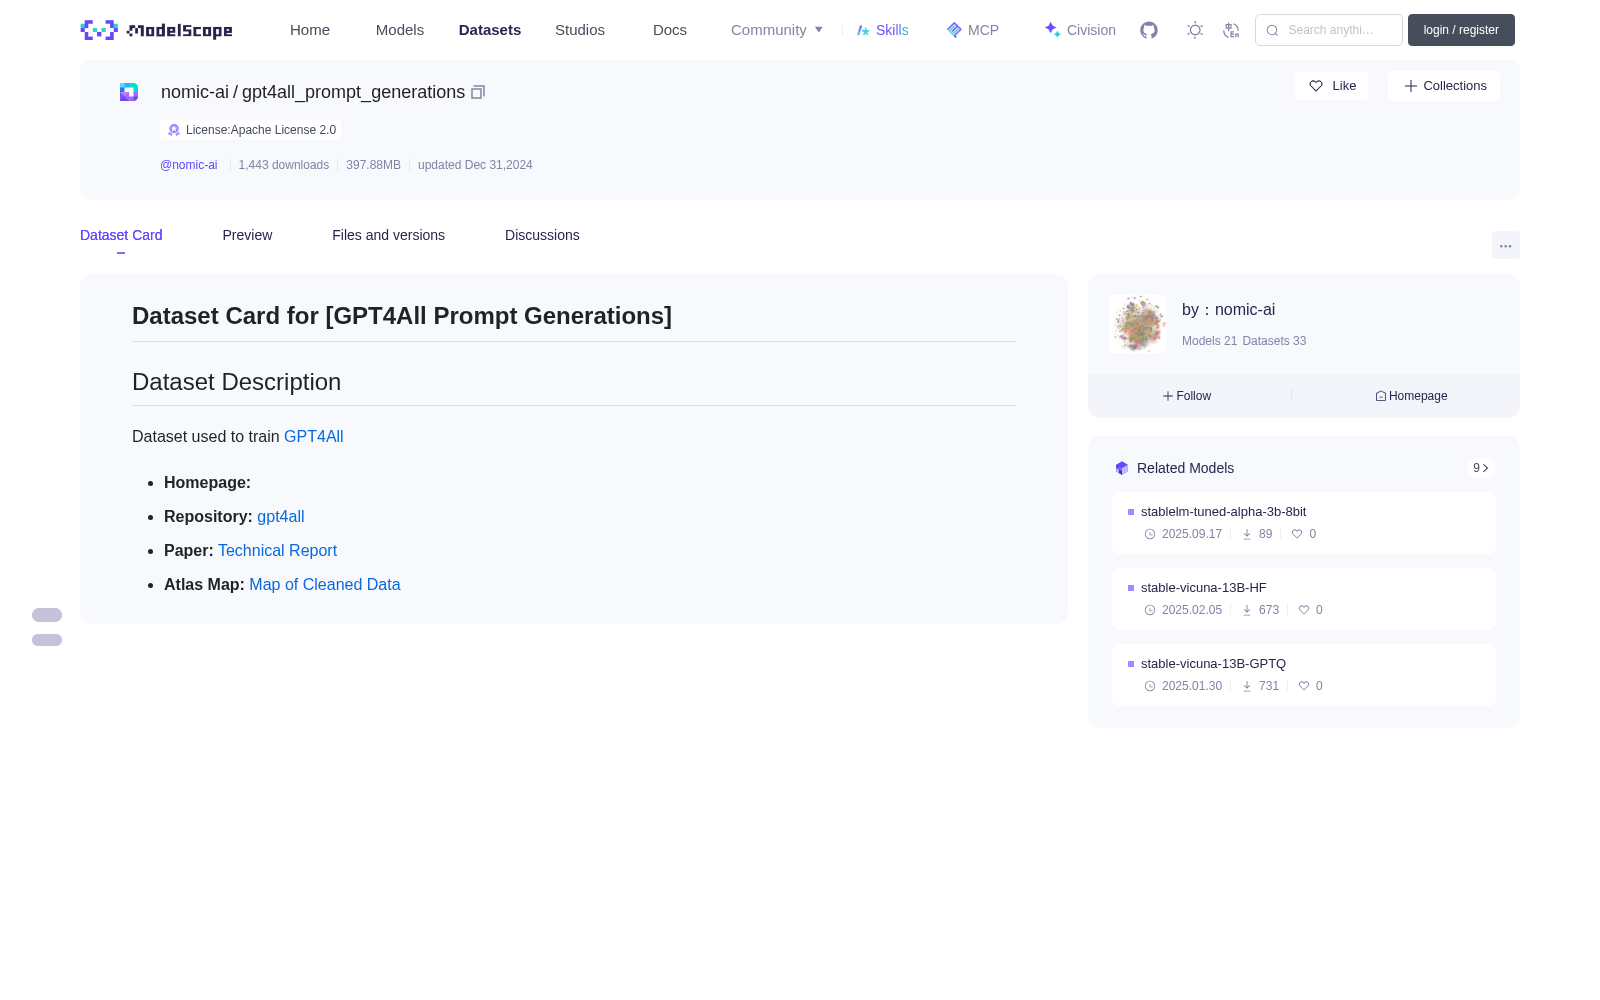1600x1000 pixels.
Task: Like this dataset
Action: coord(1331,86)
